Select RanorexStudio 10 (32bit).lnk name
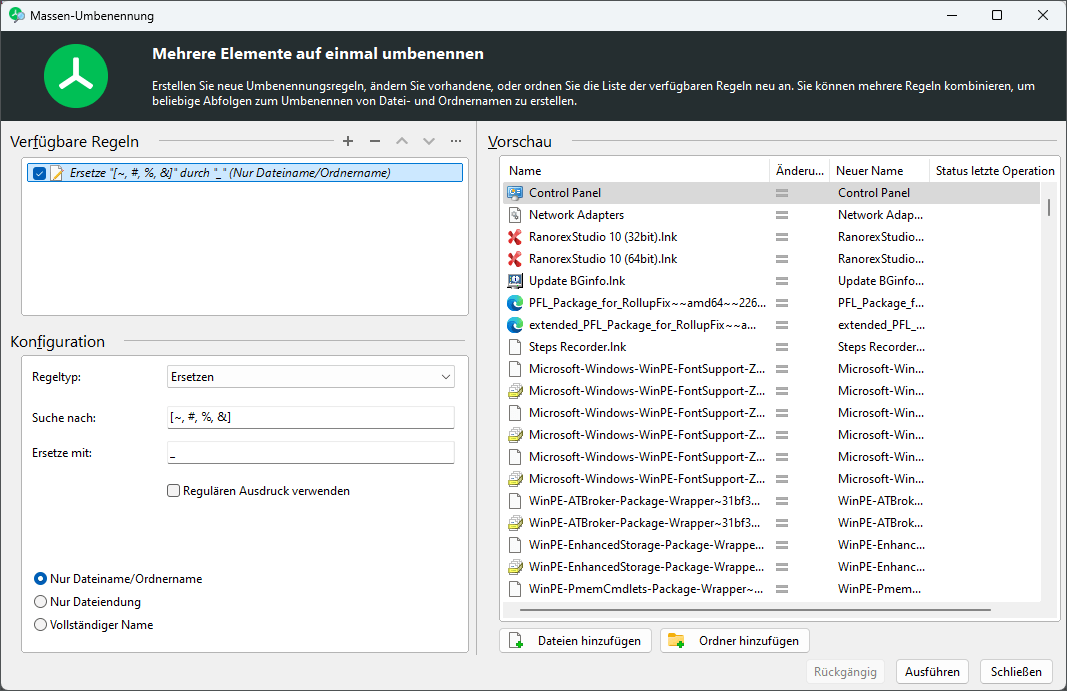Image resolution: width=1067 pixels, height=691 pixels. click(x=603, y=237)
